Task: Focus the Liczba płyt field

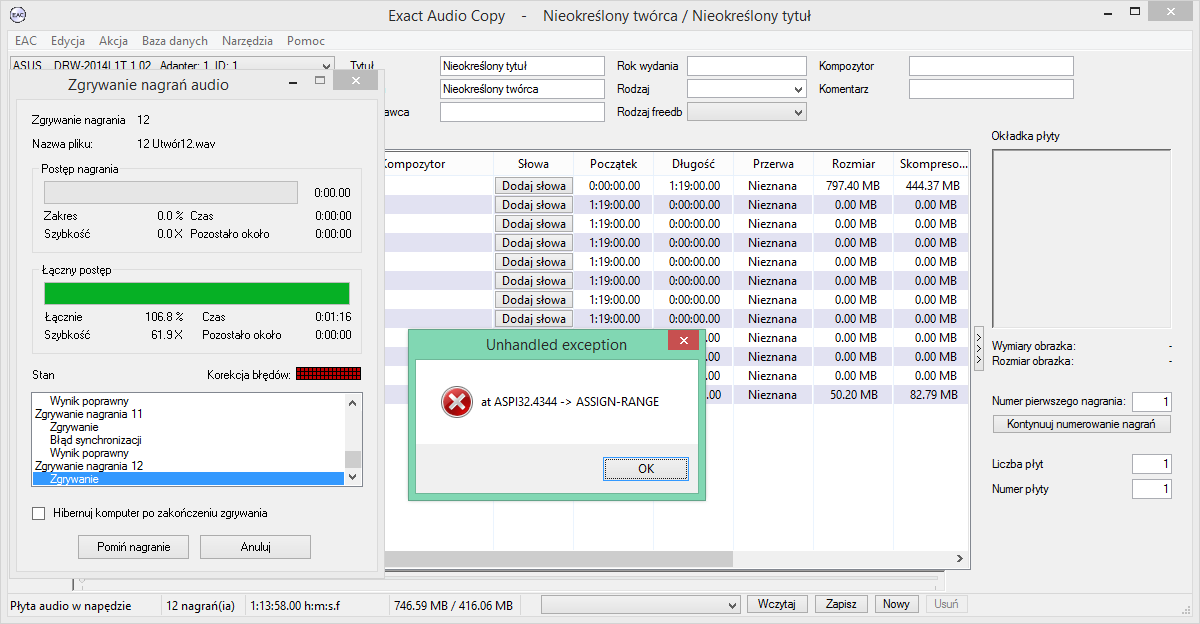Action: [1152, 464]
